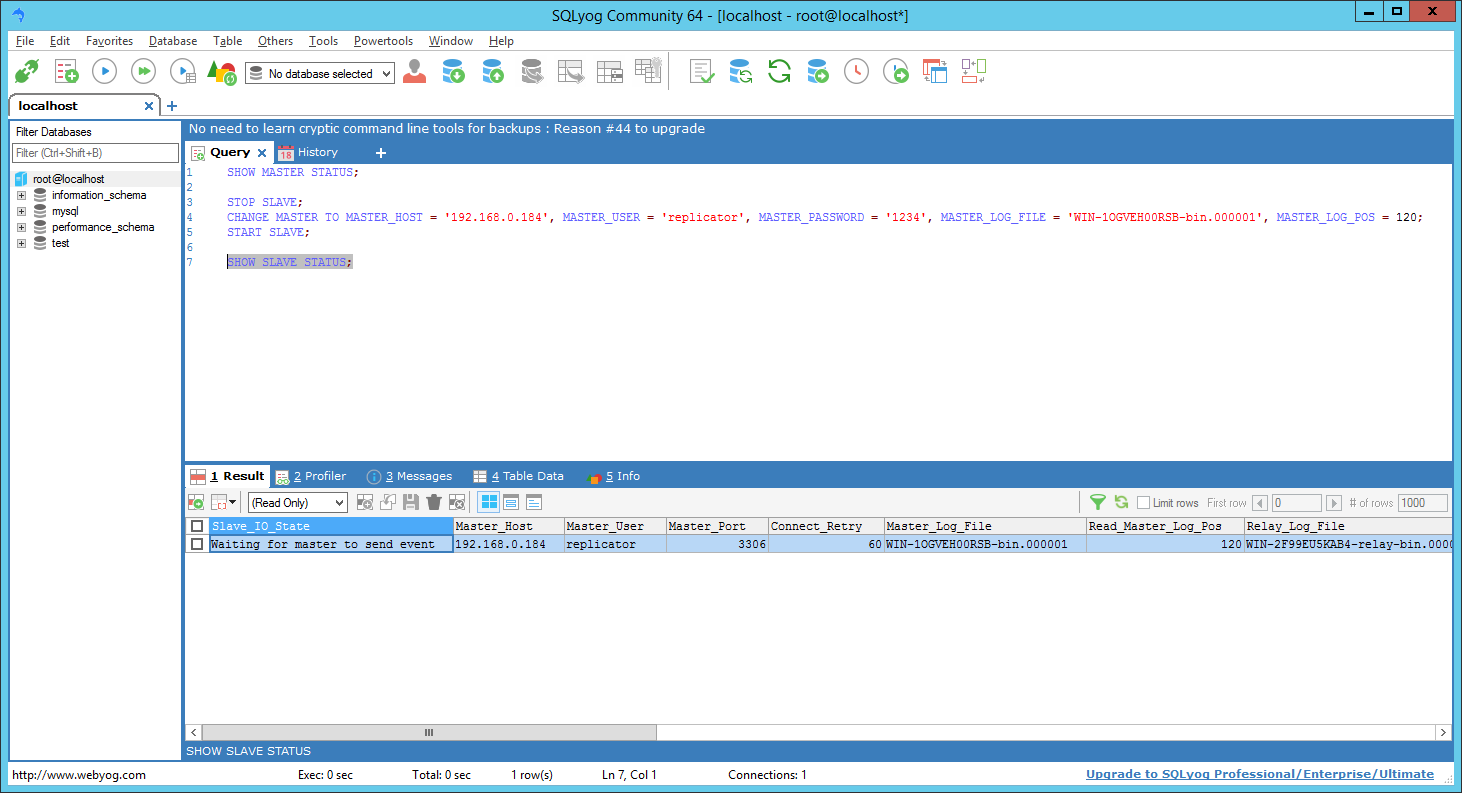Execute all queries with double-arrow icon
The height and width of the screenshot is (793, 1462).
click(x=144, y=72)
